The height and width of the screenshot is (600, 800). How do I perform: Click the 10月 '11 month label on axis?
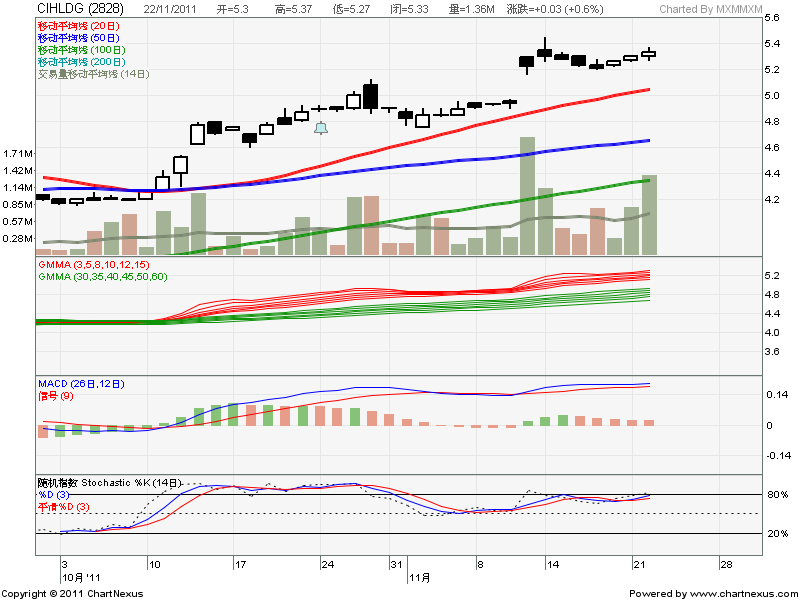click(80, 578)
